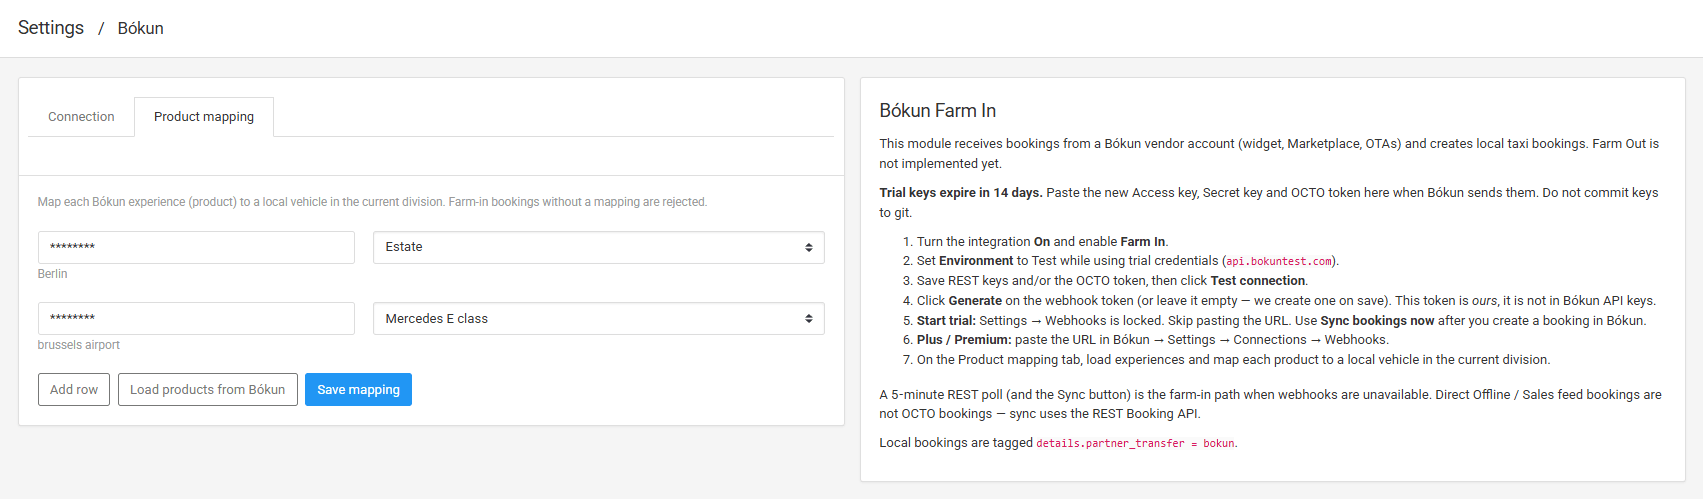Screen dimensions: 1703x499
Task: Click the Bókun breadcrumb title
Action: click(140, 28)
